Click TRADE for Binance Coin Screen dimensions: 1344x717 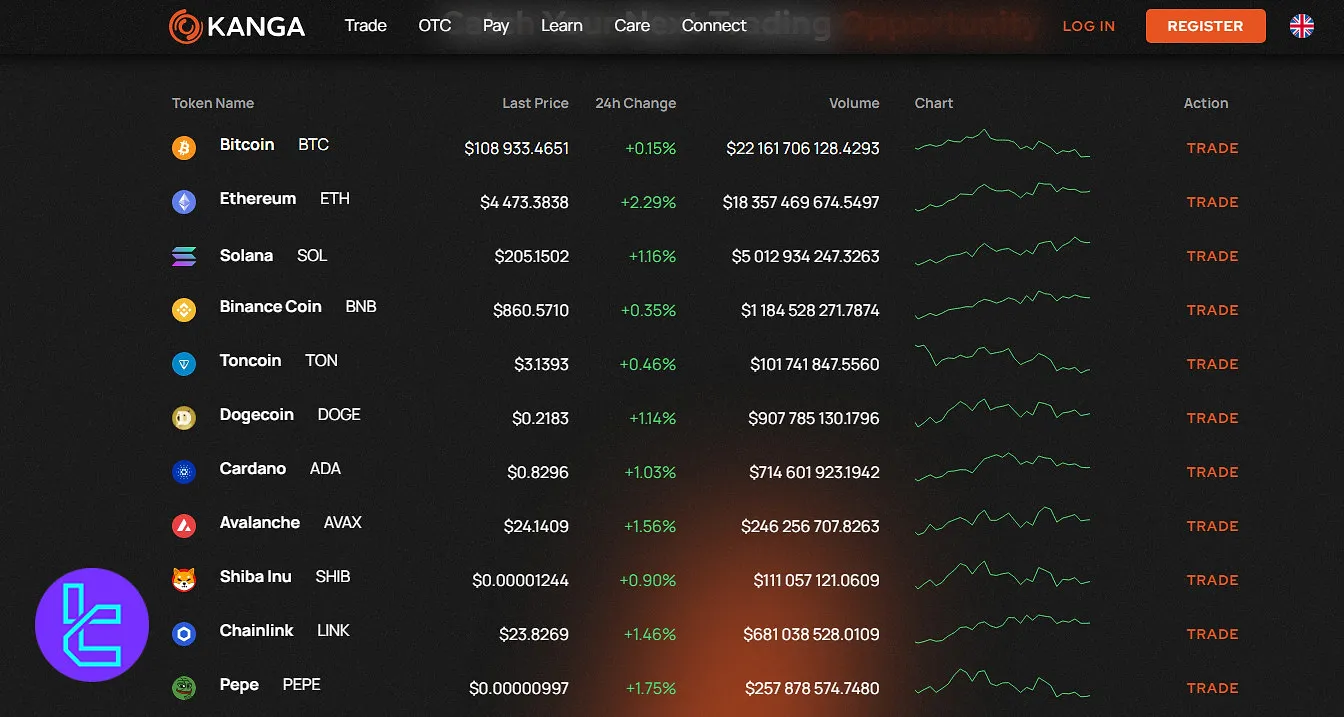coord(1212,310)
